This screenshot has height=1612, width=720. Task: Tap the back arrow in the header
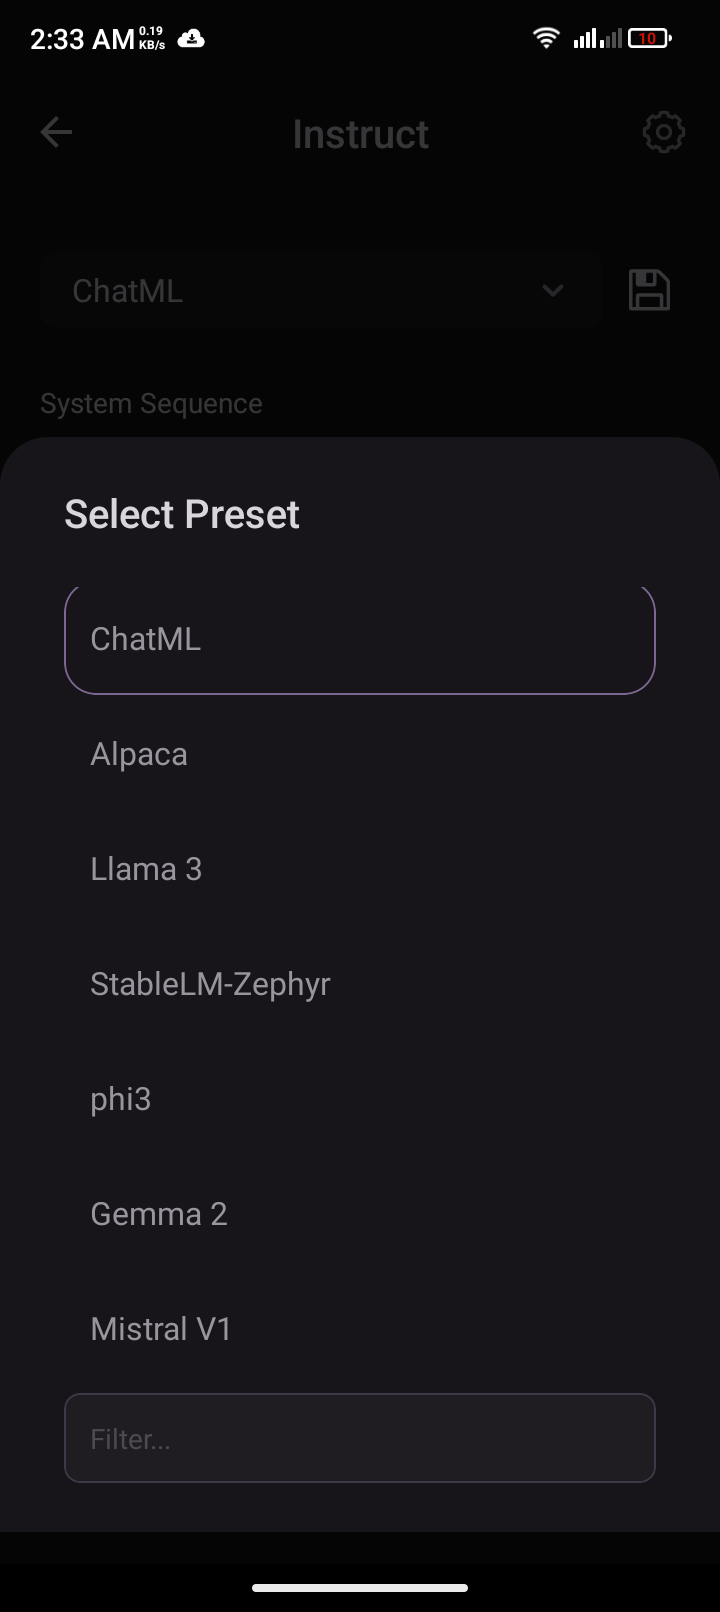click(56, 133)
